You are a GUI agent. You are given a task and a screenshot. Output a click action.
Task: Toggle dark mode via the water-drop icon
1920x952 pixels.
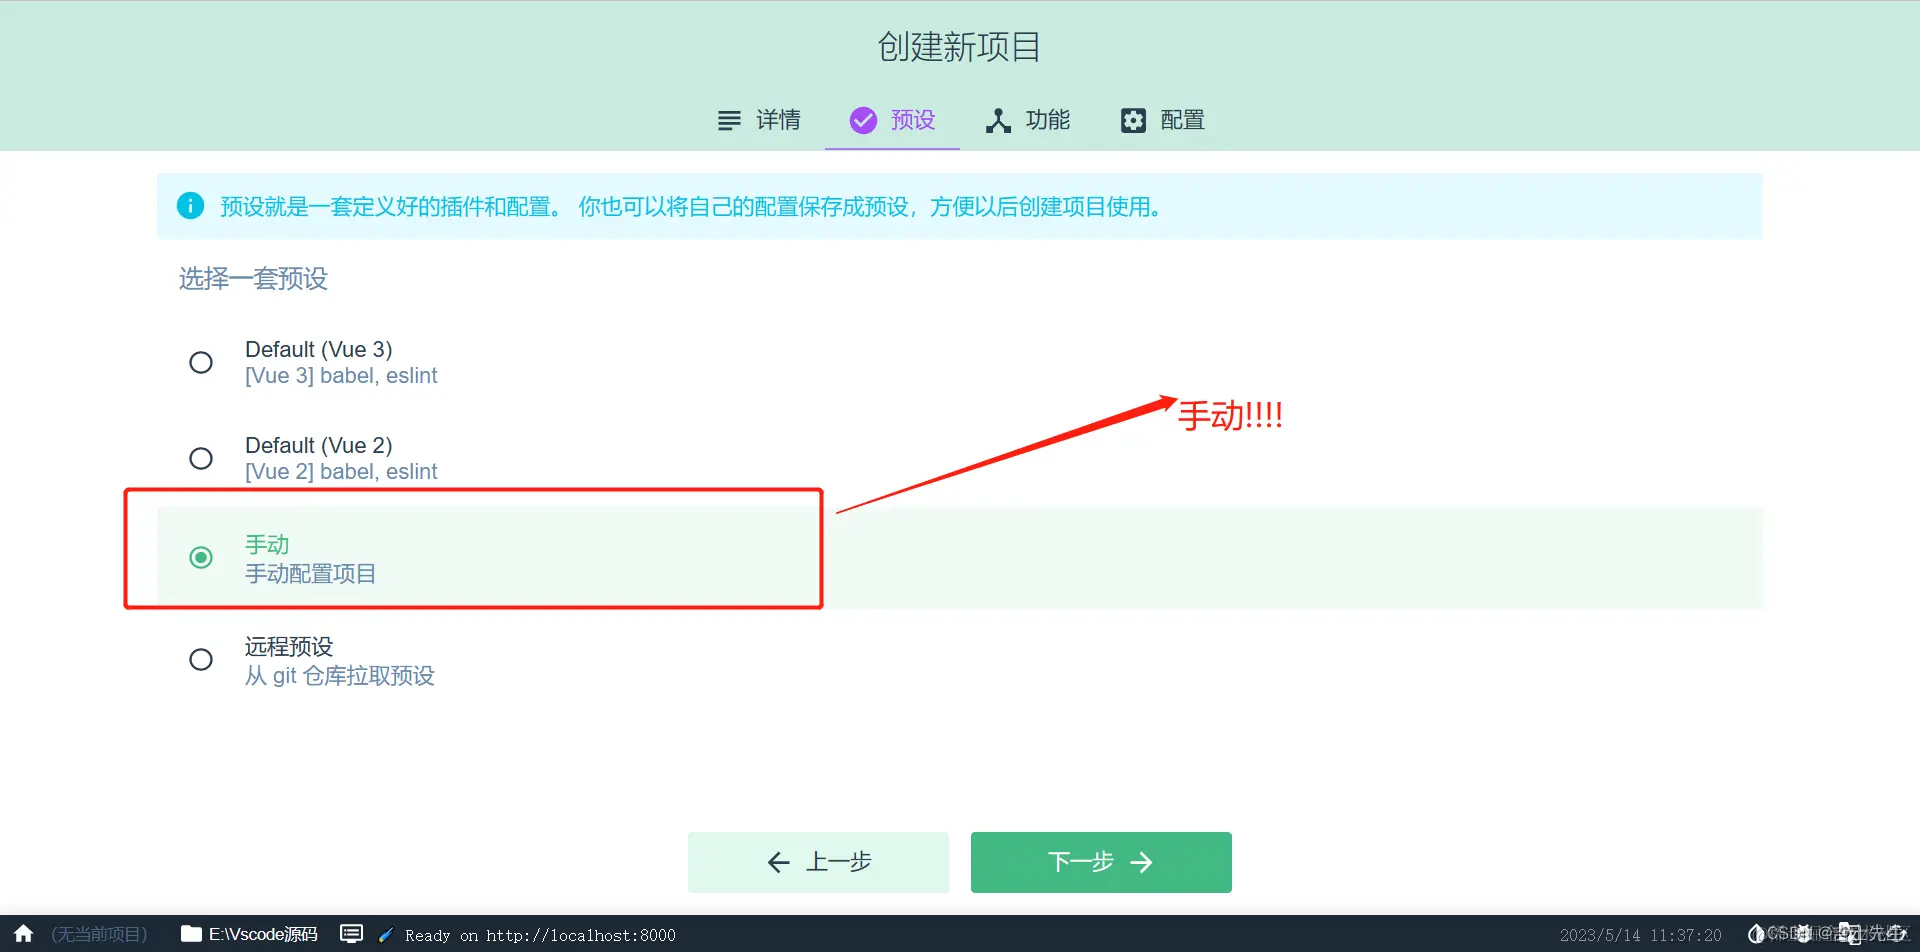[x=1758, y=933]
